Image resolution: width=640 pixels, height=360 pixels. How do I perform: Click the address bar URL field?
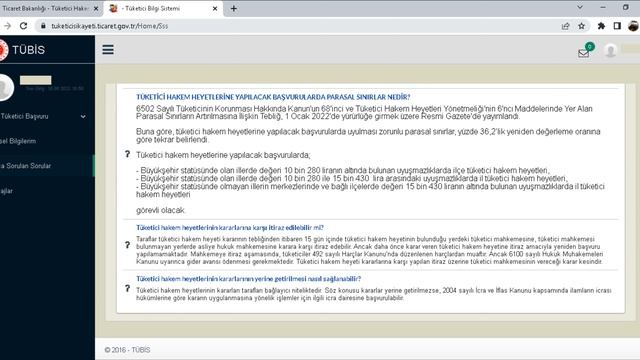point(302,26)
